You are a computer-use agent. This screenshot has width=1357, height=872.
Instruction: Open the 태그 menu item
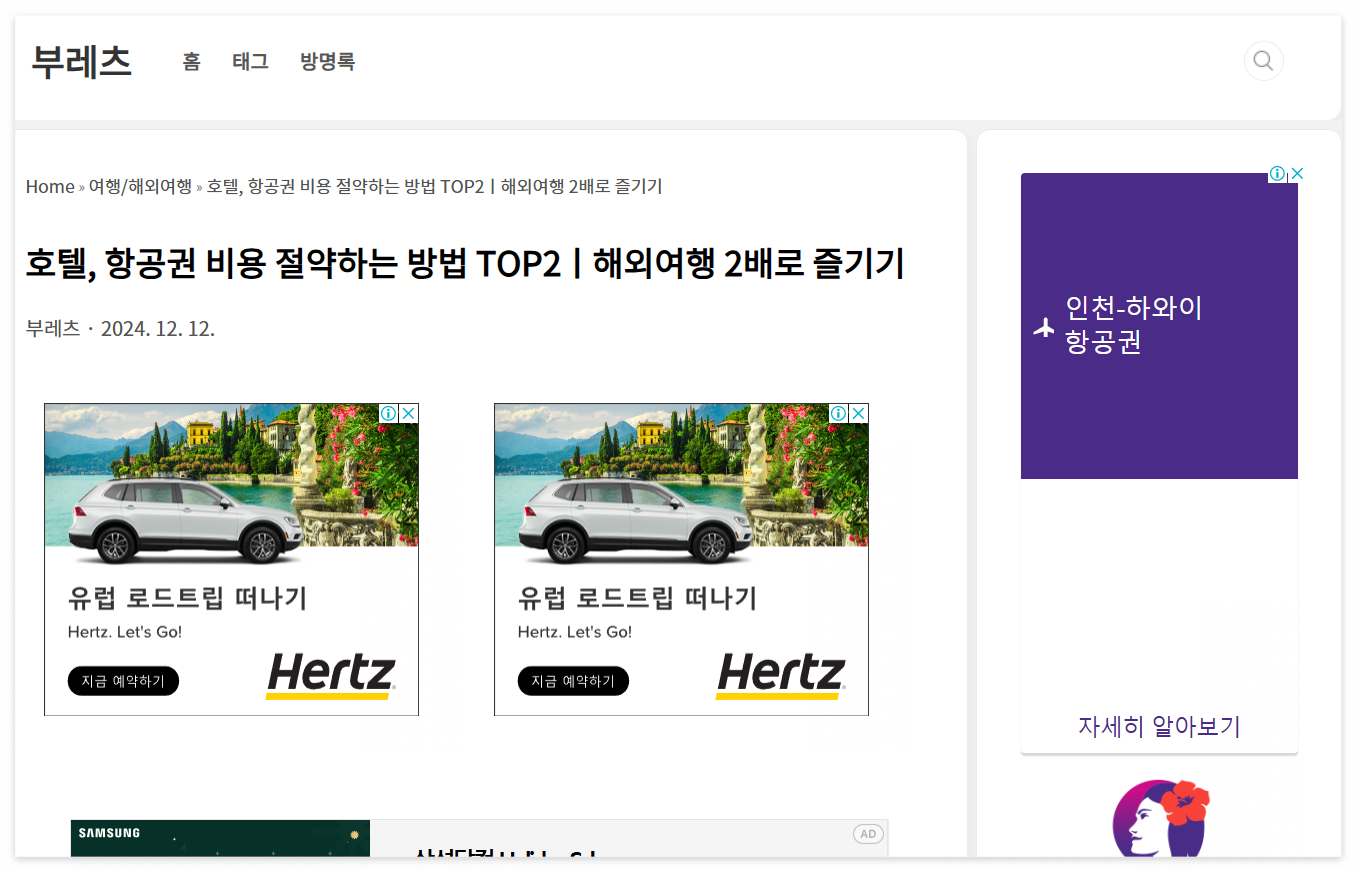250,61
